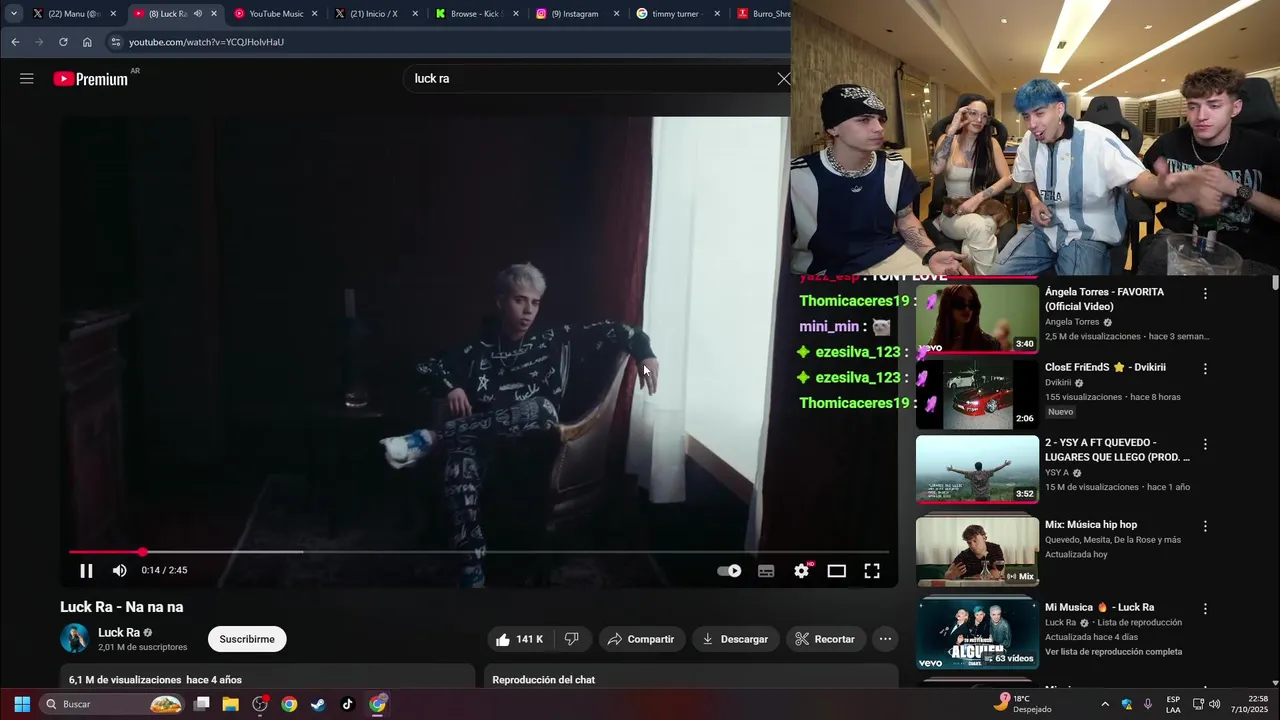
Task: Mute the video player volume
Action: [x=120, y=571]
